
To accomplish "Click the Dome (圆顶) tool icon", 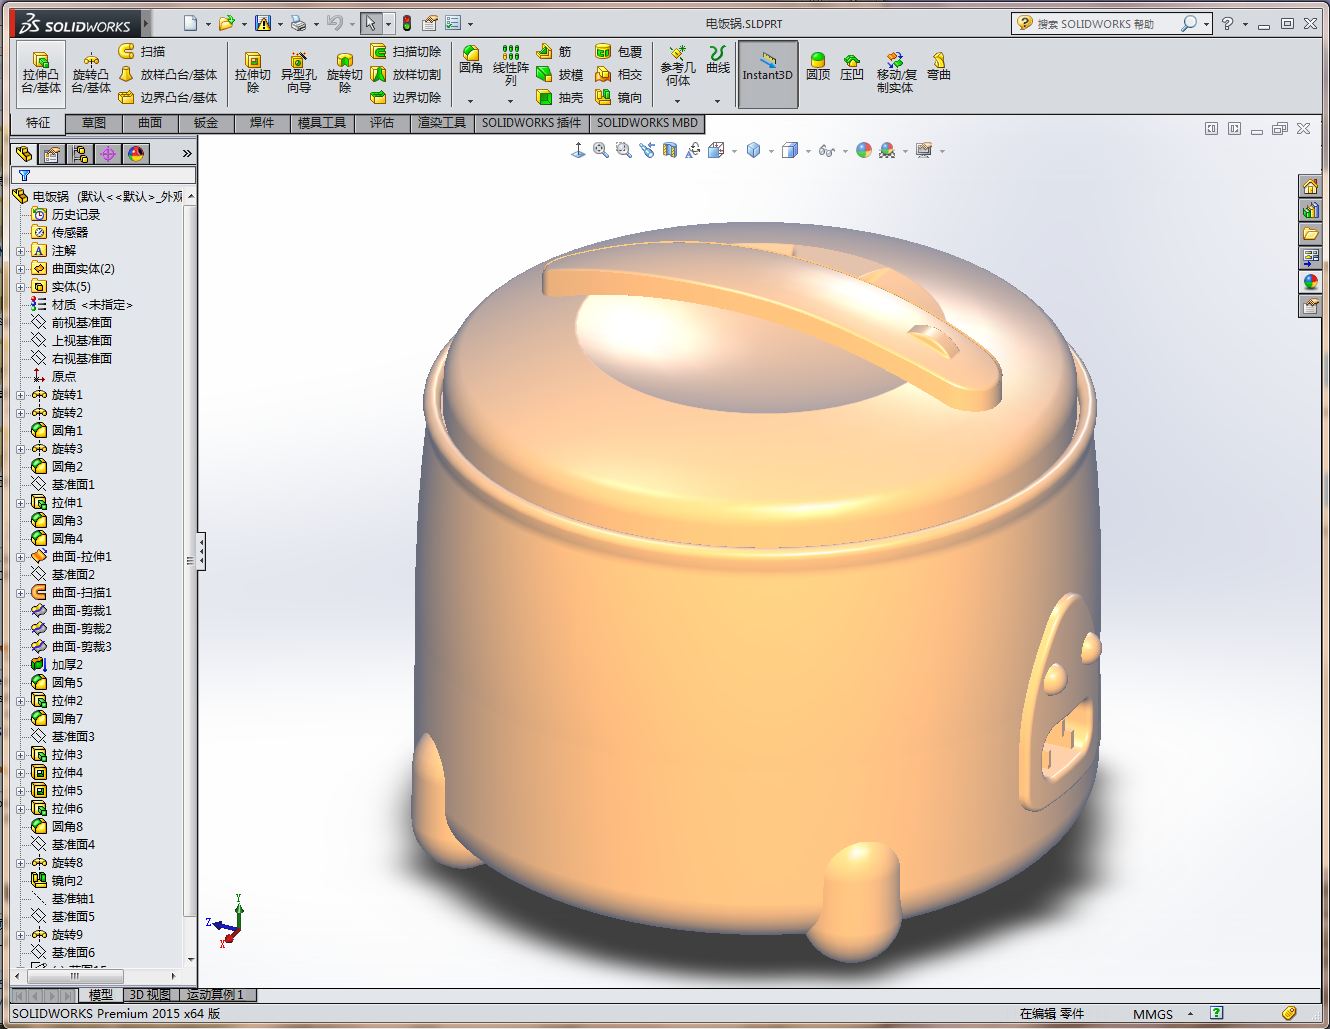I will (x=817, y=67).
